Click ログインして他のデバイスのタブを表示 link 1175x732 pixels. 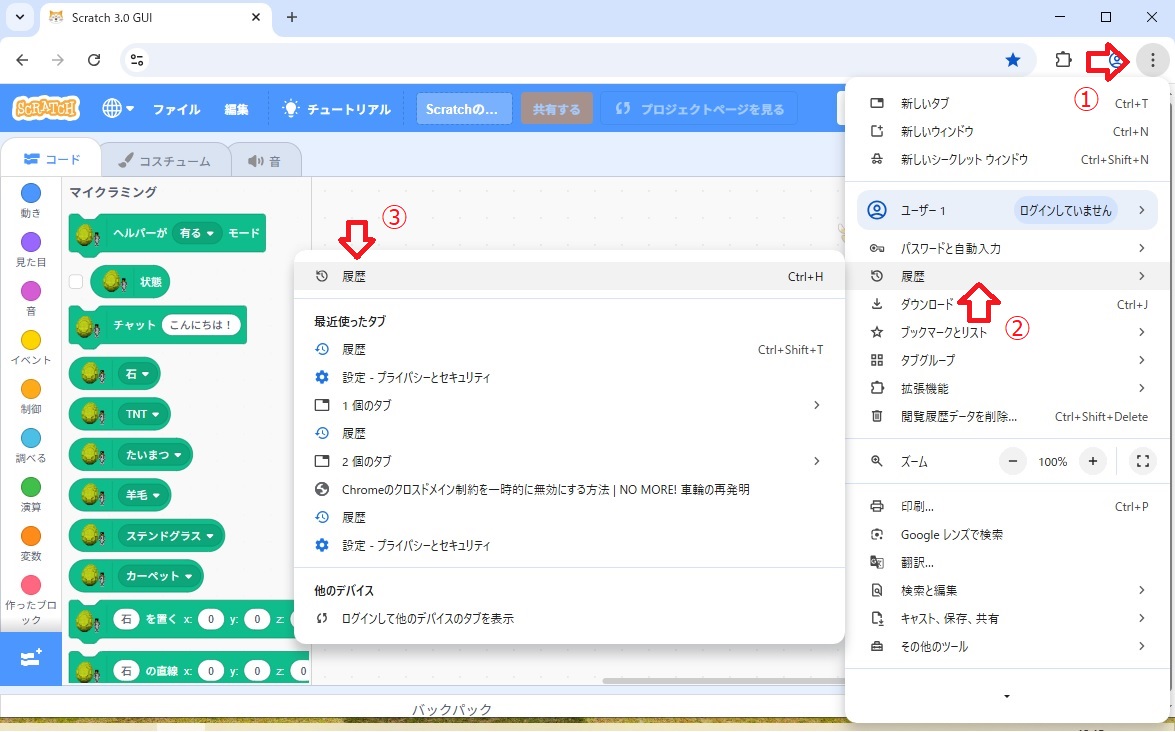point(427,619)
